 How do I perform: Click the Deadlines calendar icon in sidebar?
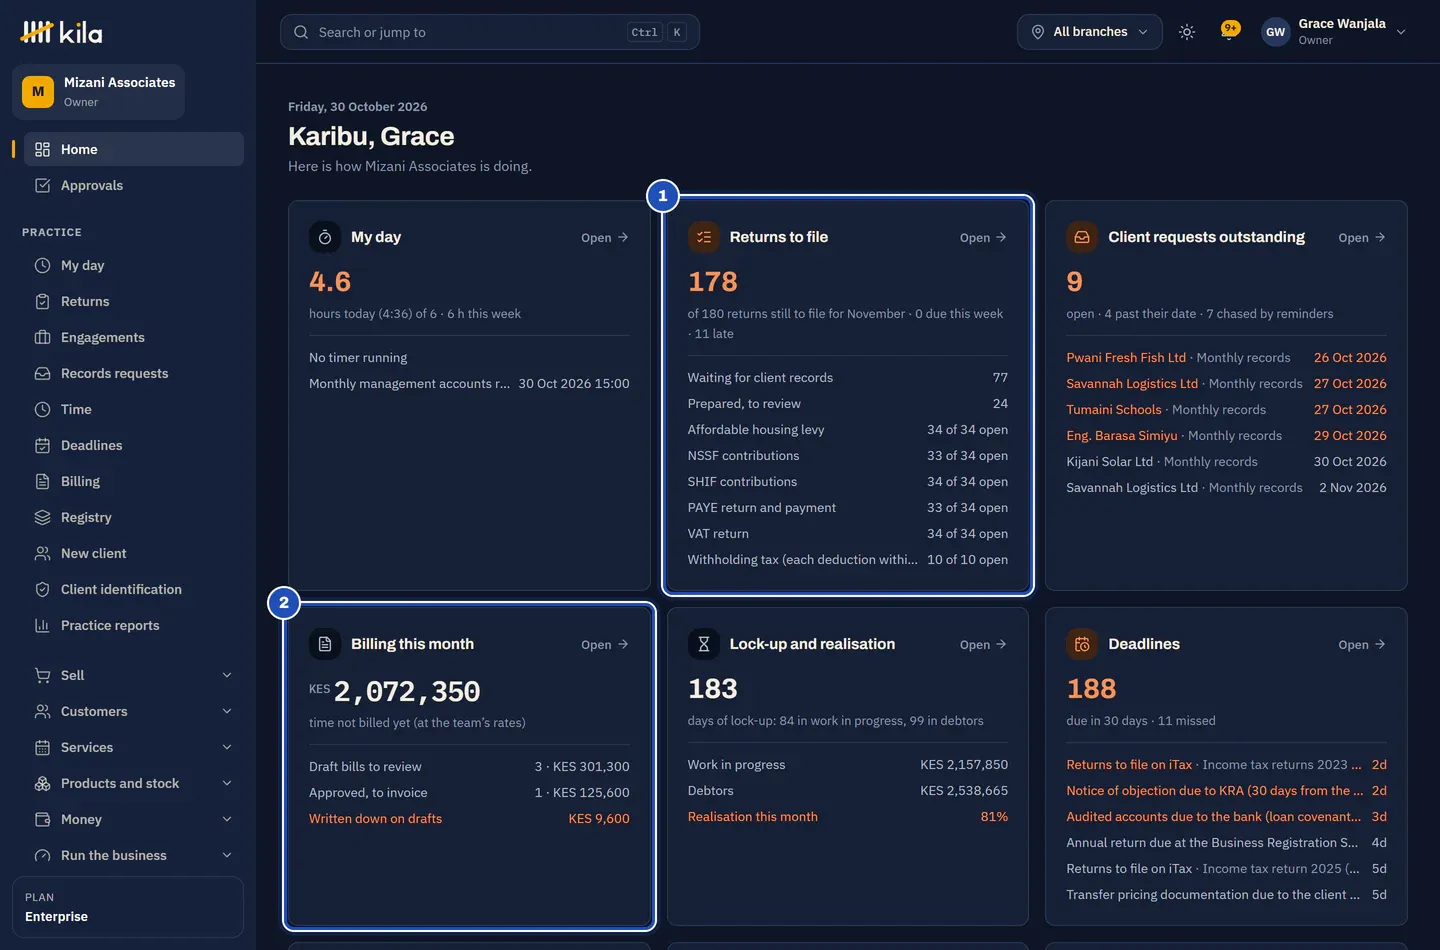tap(42, 445)
